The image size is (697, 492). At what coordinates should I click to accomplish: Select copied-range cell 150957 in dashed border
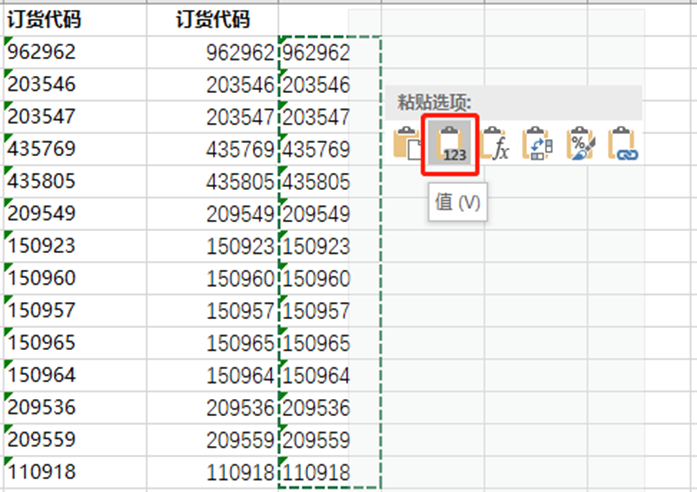pos(330,311)
